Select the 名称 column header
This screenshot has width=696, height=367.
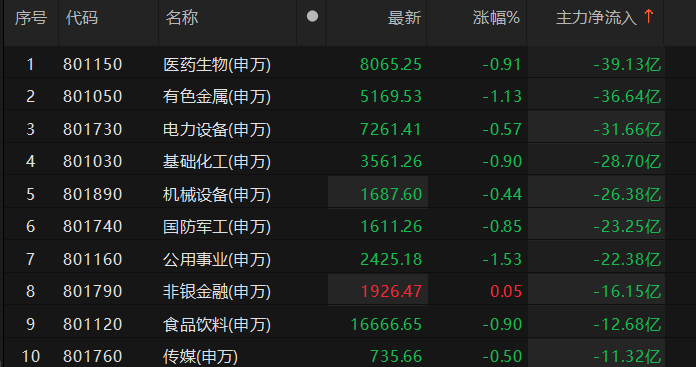click(x=182, y=18)
